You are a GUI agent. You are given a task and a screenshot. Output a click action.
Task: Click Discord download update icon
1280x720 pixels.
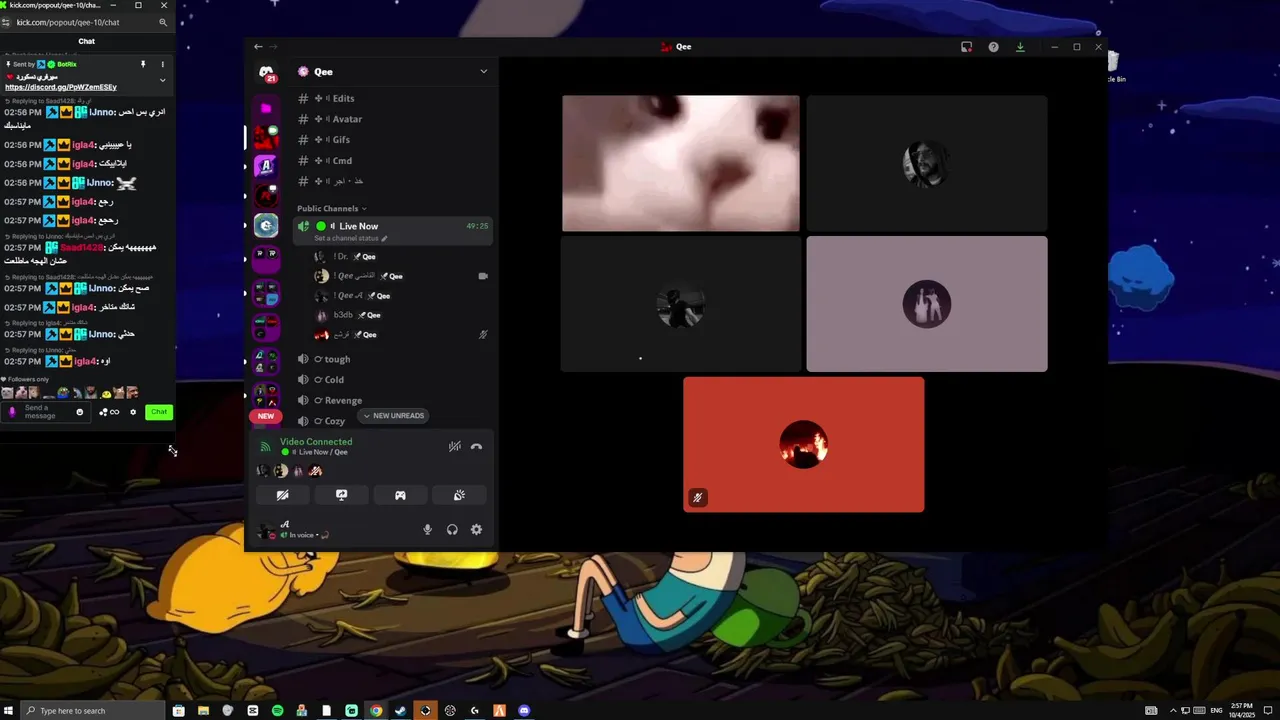[x=1020, y=47]
